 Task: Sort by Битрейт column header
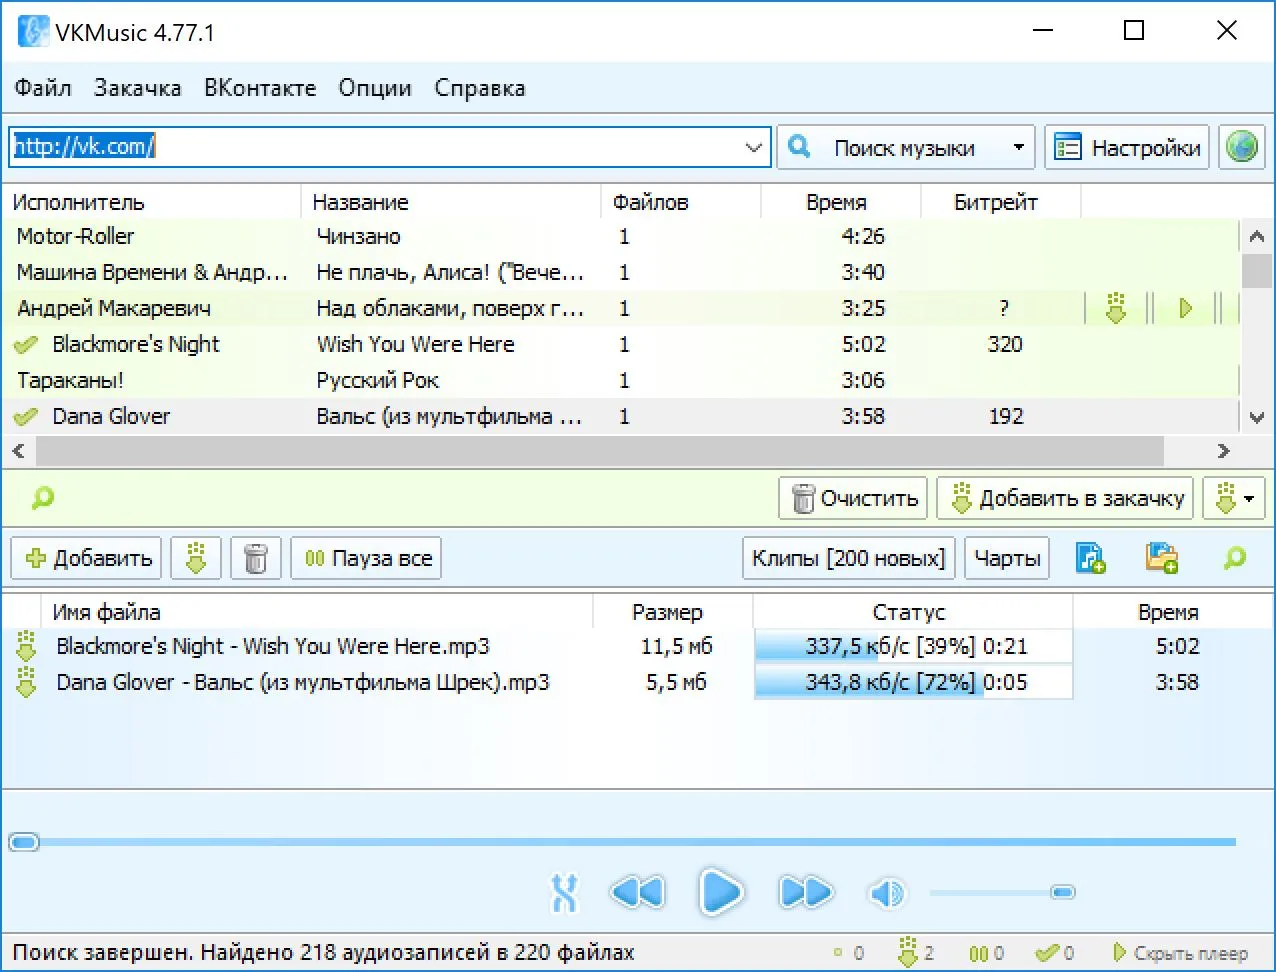(x=1001, y=202)
